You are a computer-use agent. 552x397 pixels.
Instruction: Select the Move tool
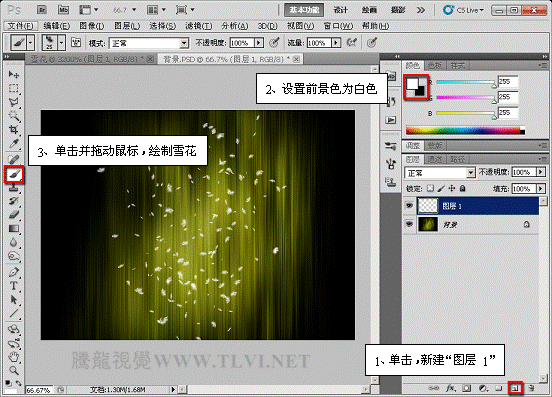pos(14,74)
